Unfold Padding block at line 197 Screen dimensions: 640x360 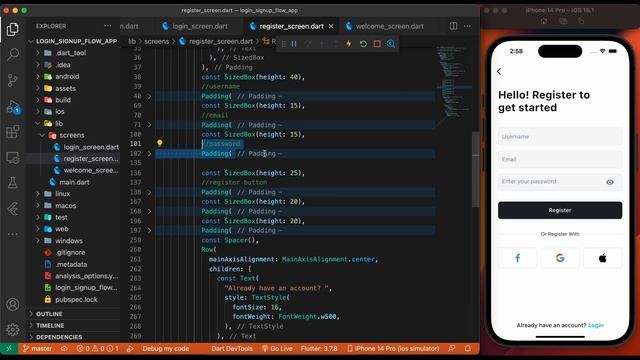tap(149, 231)
